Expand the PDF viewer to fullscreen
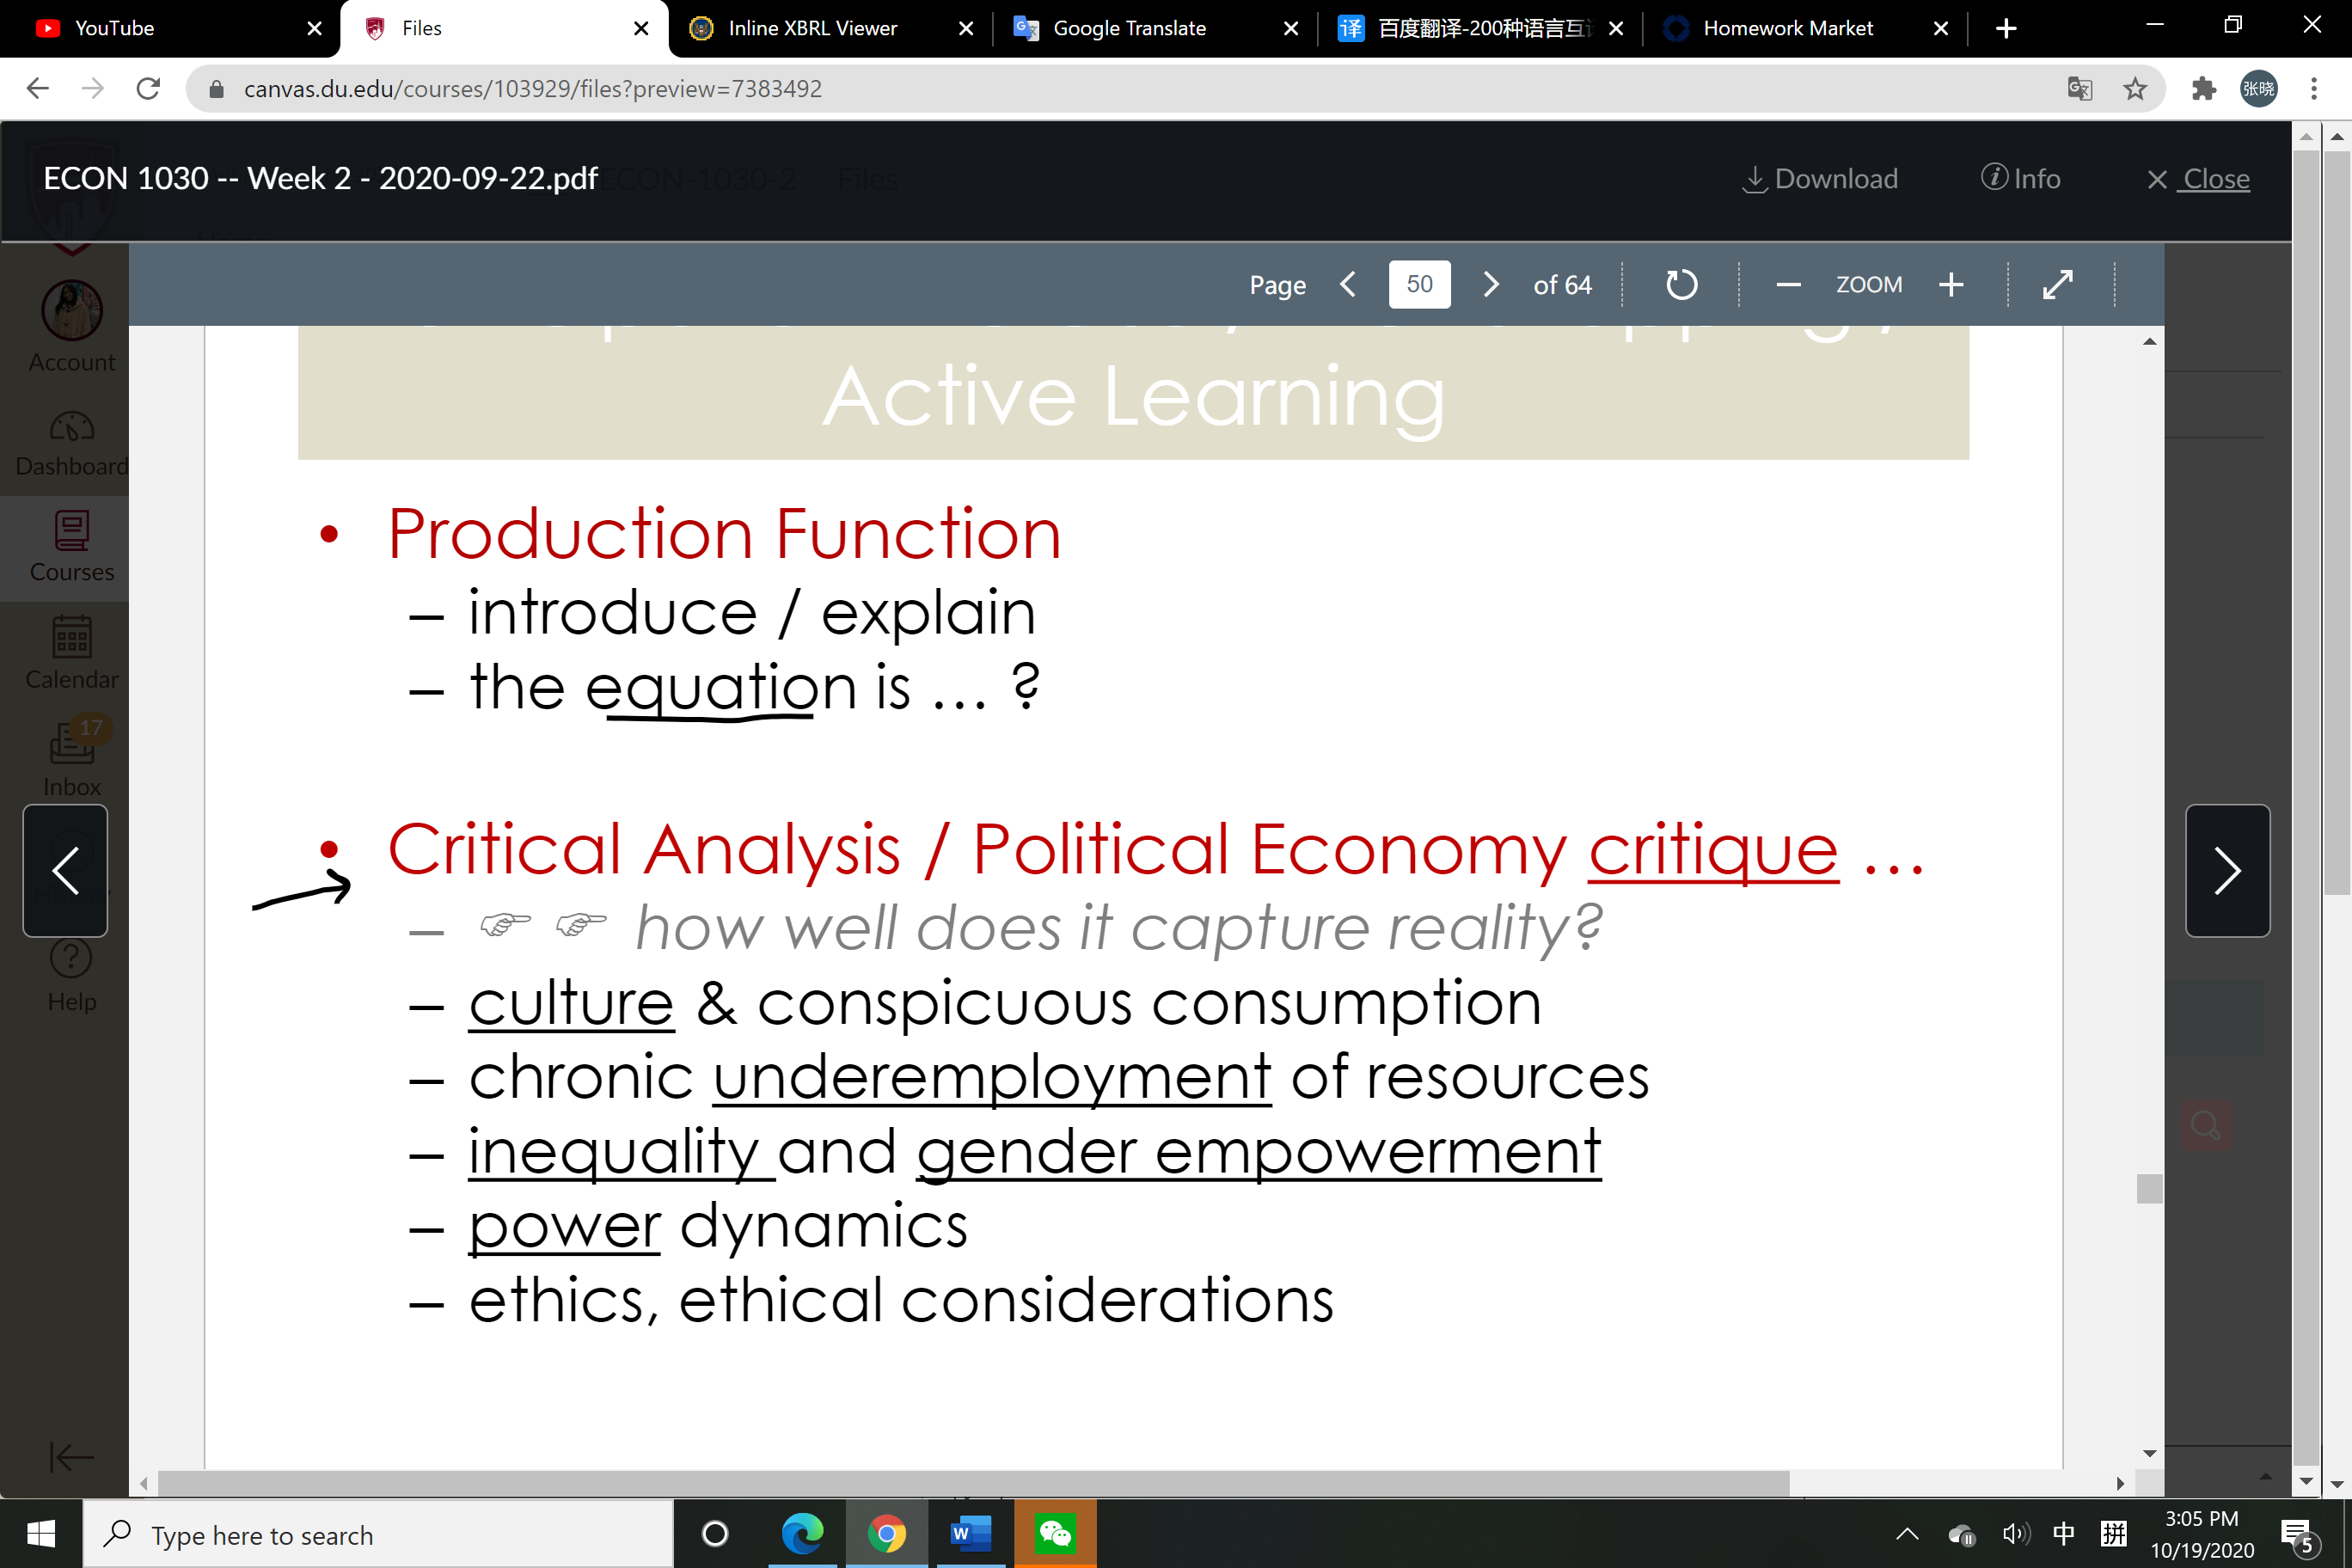Screen dimensions: 2352x1568 (x=2058, y=285)
